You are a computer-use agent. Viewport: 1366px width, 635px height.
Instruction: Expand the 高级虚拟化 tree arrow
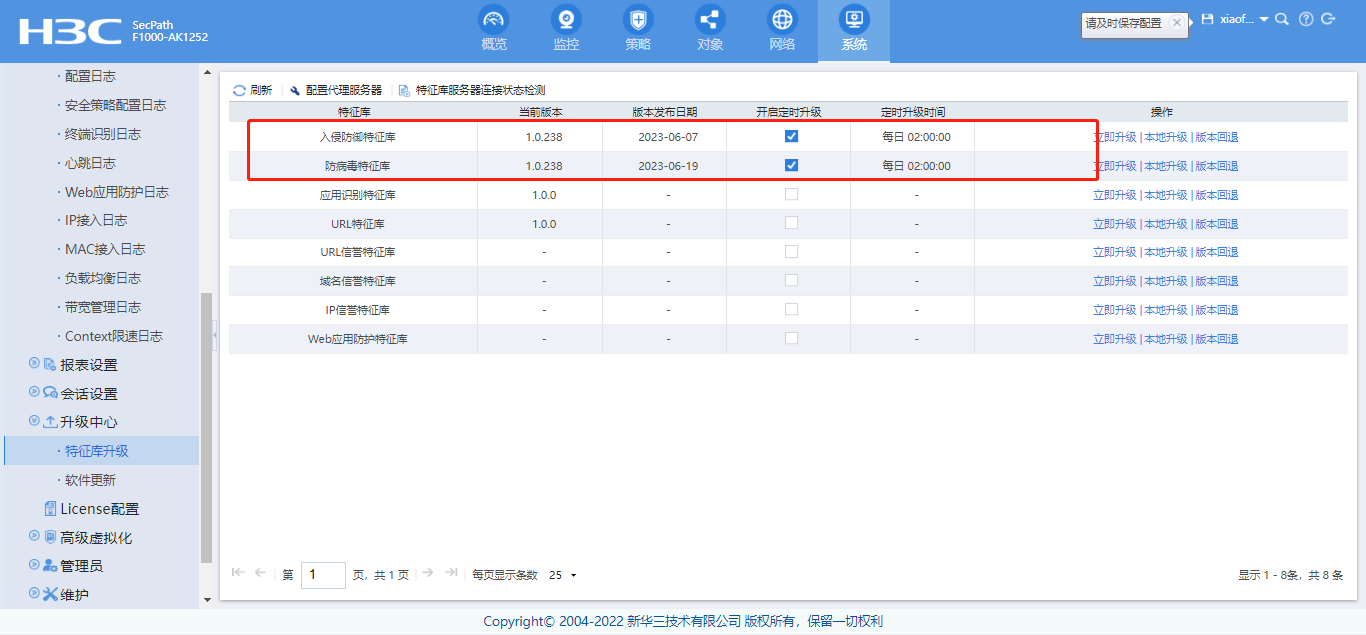pyautogui.click(x=34, y=537)
